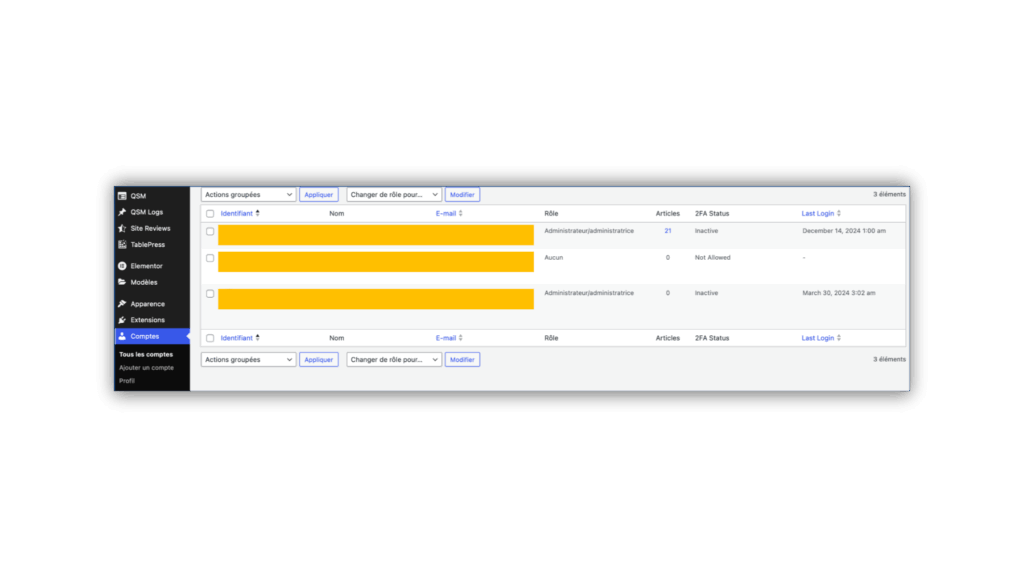Click the March 30, 2024 3:02 am cell
This screenshot has width=1024, height=578.
[839, 293]
